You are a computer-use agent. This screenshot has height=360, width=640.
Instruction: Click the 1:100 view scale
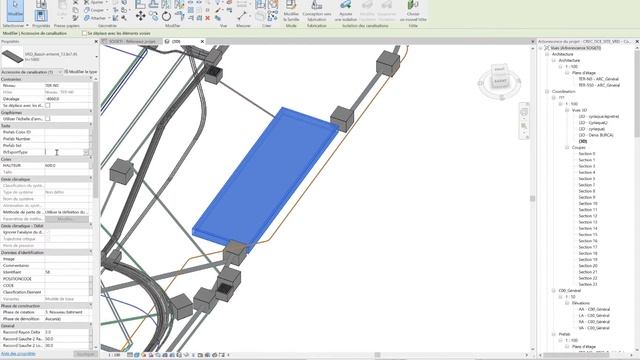tap(114, 355)
